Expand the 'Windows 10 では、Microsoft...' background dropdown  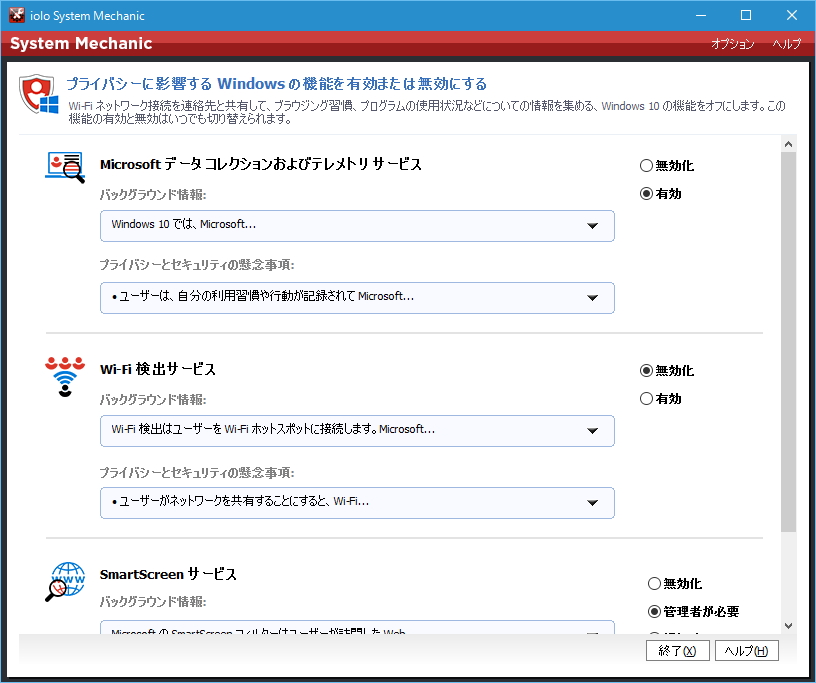pyautogui.click(x=357, y=226)
